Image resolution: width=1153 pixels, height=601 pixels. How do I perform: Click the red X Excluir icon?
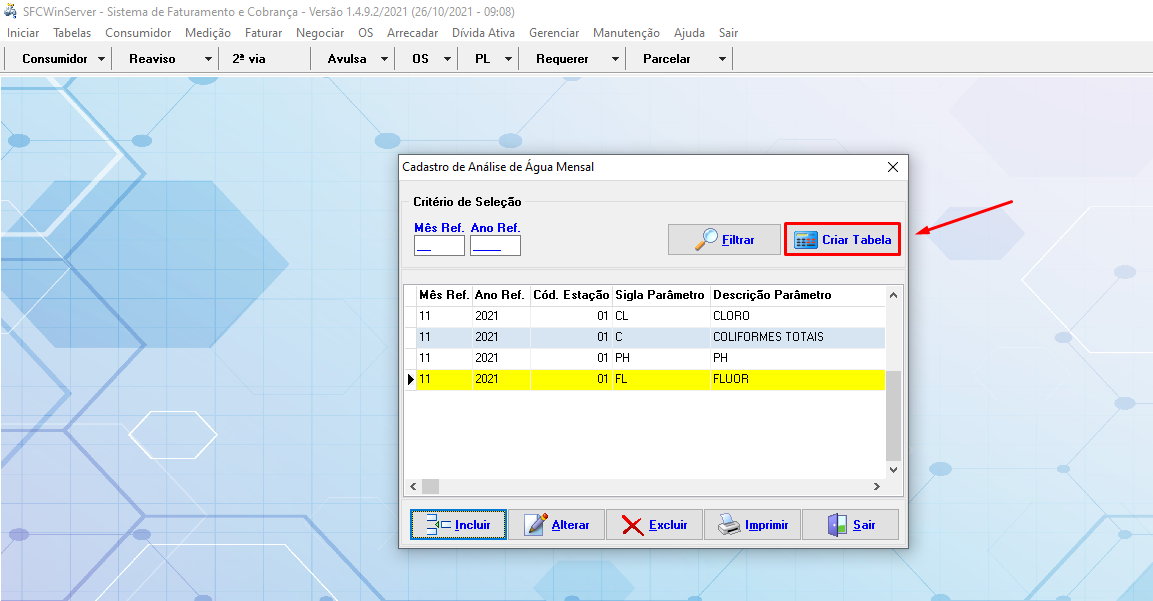click(x=631, y=525)
